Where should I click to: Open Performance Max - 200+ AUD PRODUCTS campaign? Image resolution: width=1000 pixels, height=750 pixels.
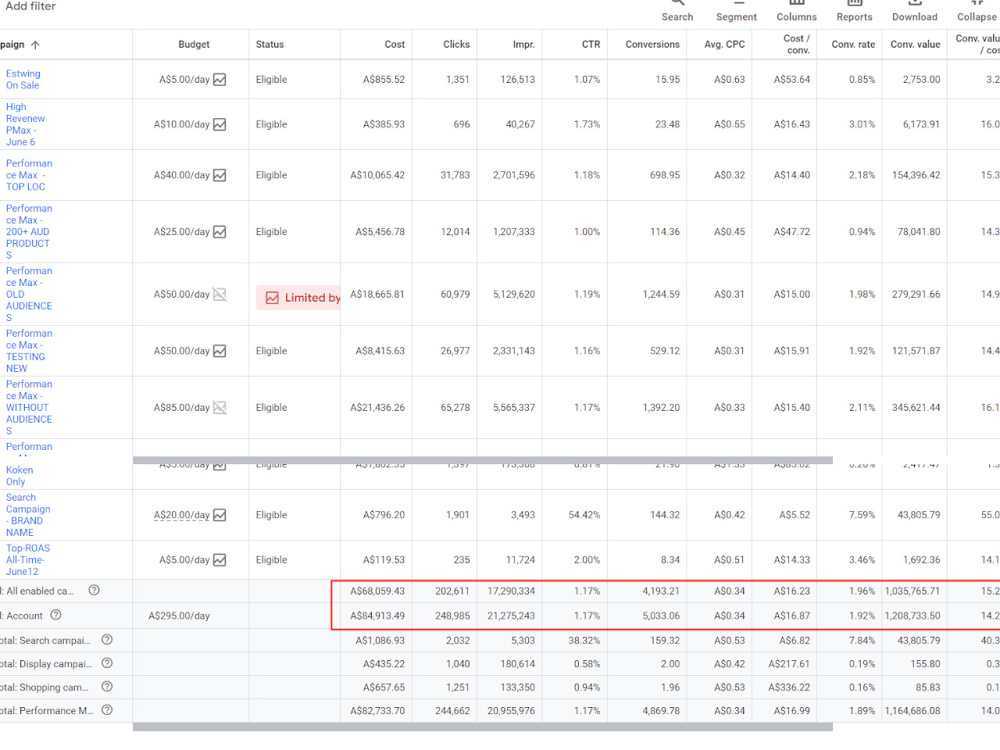point(29,232)
